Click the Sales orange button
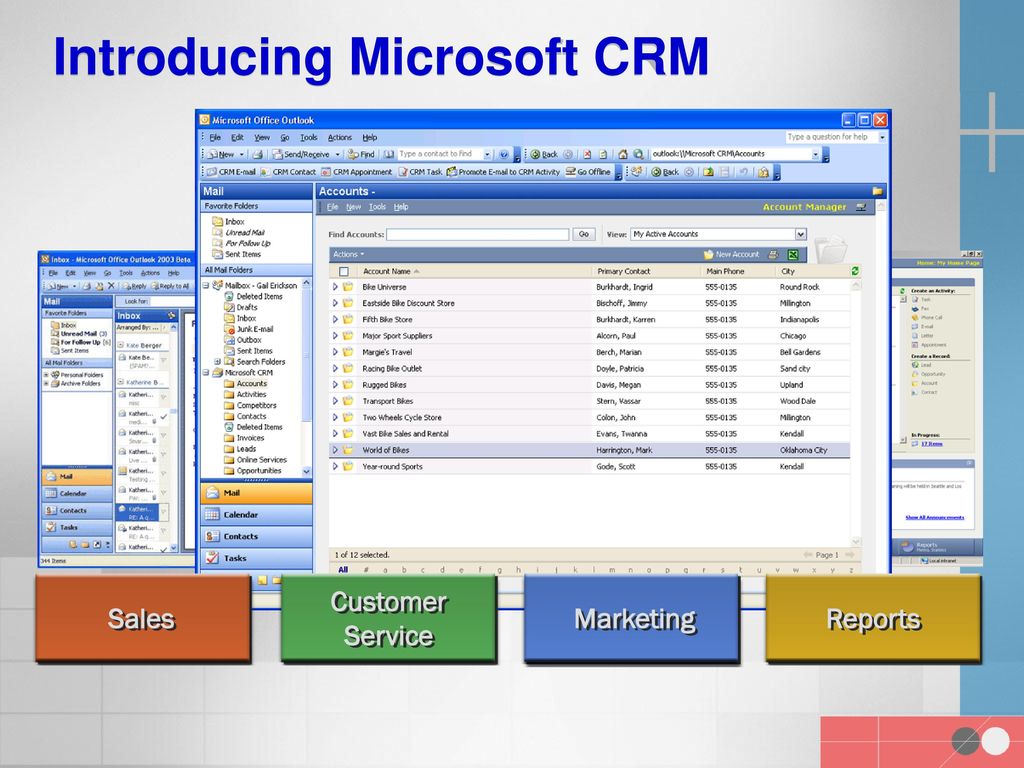The height and width of the screenshot is (768, 1024). (142, 618)
